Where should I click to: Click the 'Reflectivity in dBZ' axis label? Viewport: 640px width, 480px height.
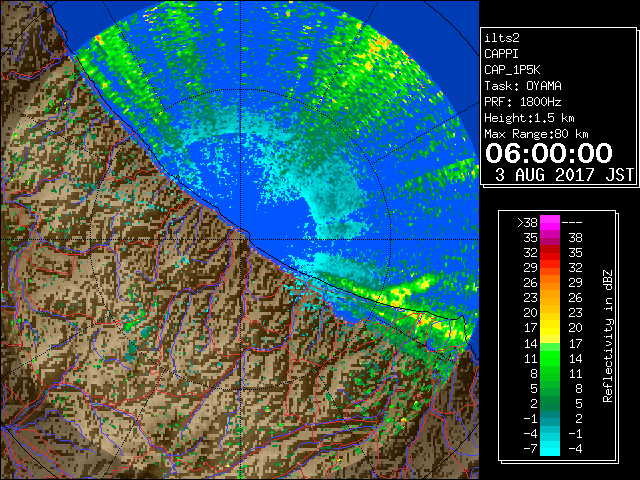click(x=608, y=336)
